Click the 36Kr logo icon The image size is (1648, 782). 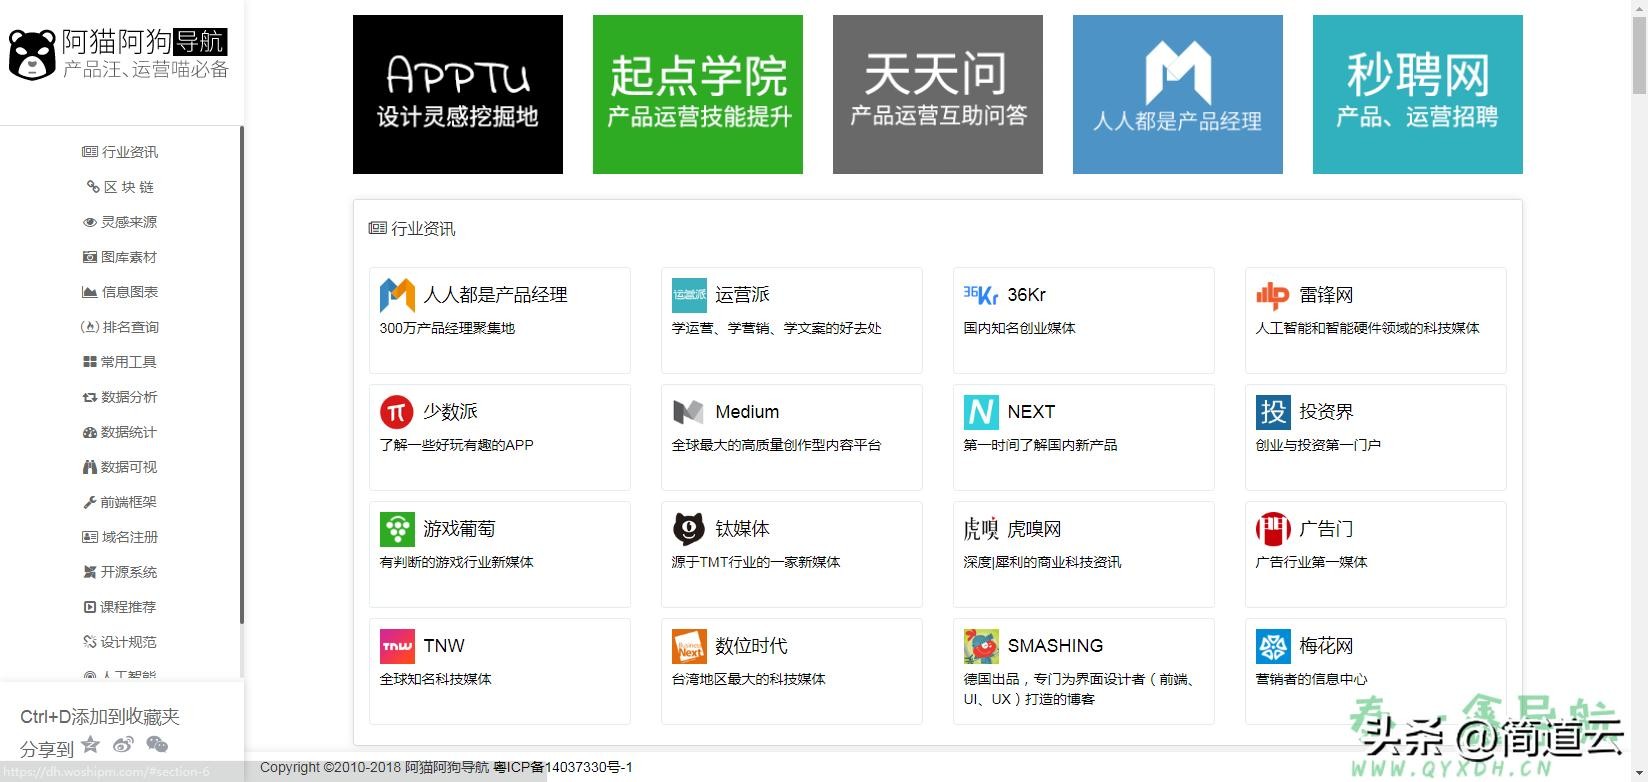(x=980, y=295)
